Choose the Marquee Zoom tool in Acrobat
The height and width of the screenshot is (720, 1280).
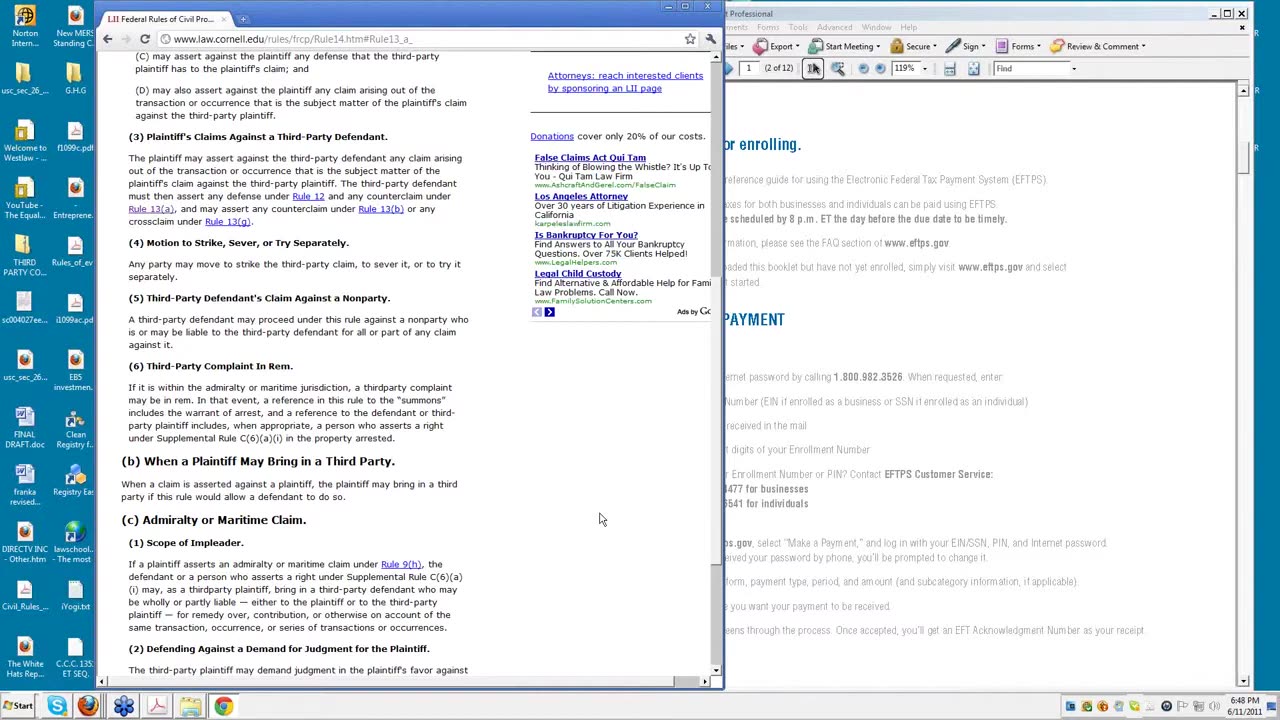(838, 68)
